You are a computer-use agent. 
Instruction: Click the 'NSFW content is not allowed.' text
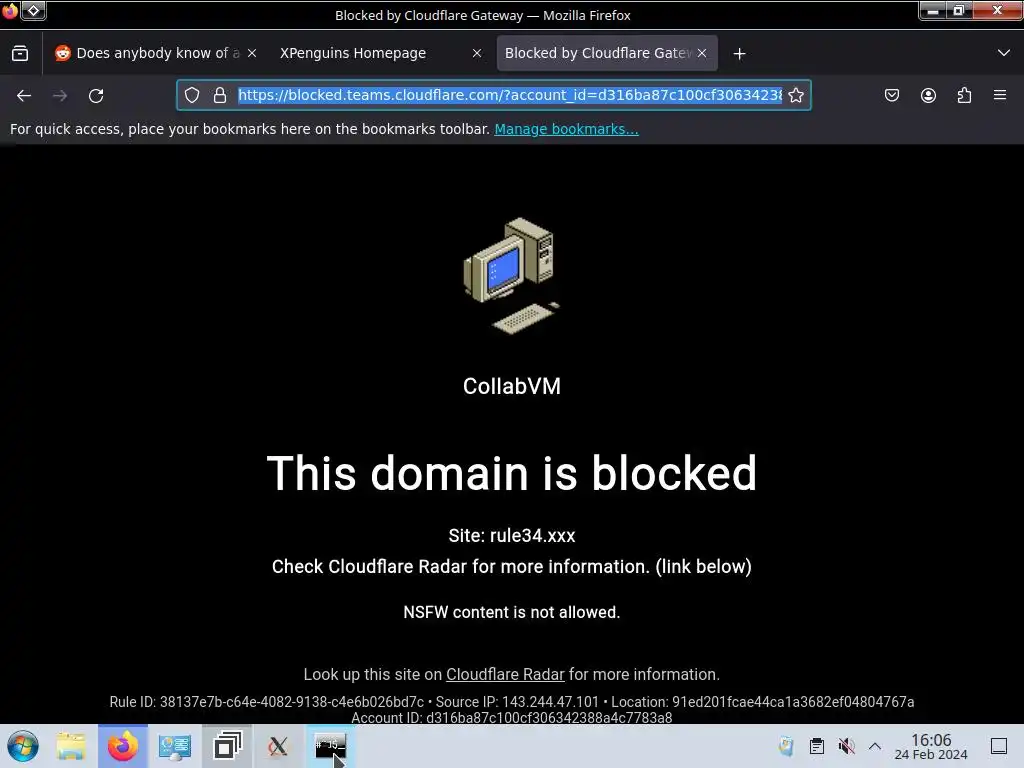click(x=512, y=612)
